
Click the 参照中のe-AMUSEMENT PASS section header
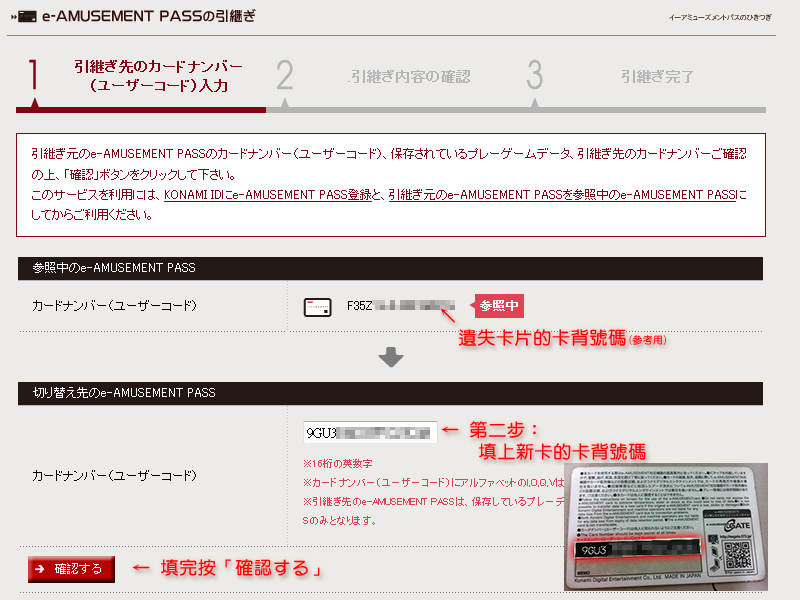click(390, 268)
